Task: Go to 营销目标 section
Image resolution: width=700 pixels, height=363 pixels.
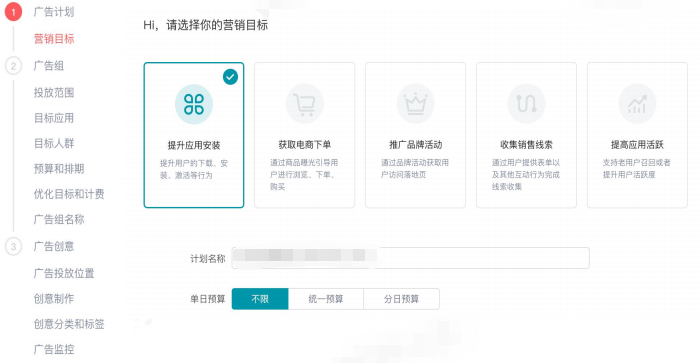Action: (54, 39)
